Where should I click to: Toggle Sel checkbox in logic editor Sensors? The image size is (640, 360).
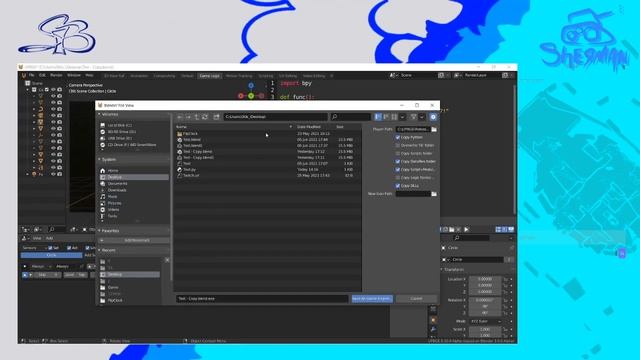(x=50, y=248)
